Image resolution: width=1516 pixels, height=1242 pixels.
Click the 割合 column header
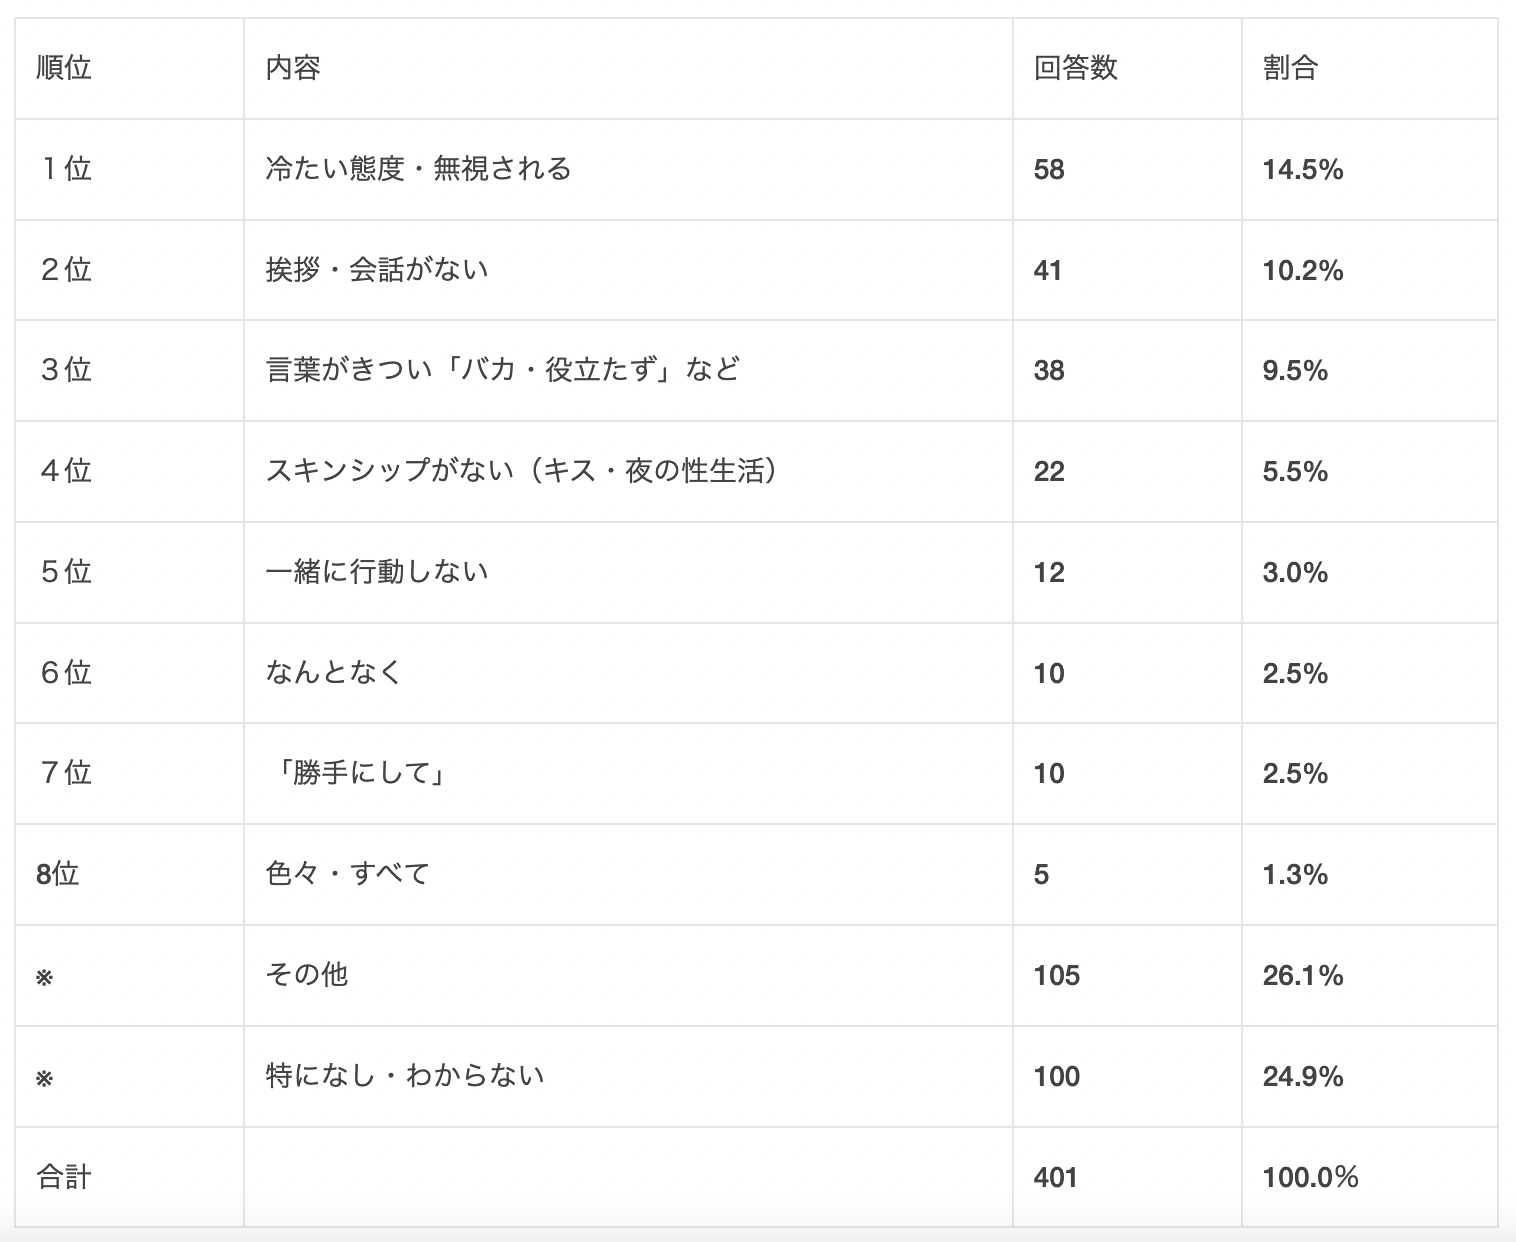pos(1290,68)
